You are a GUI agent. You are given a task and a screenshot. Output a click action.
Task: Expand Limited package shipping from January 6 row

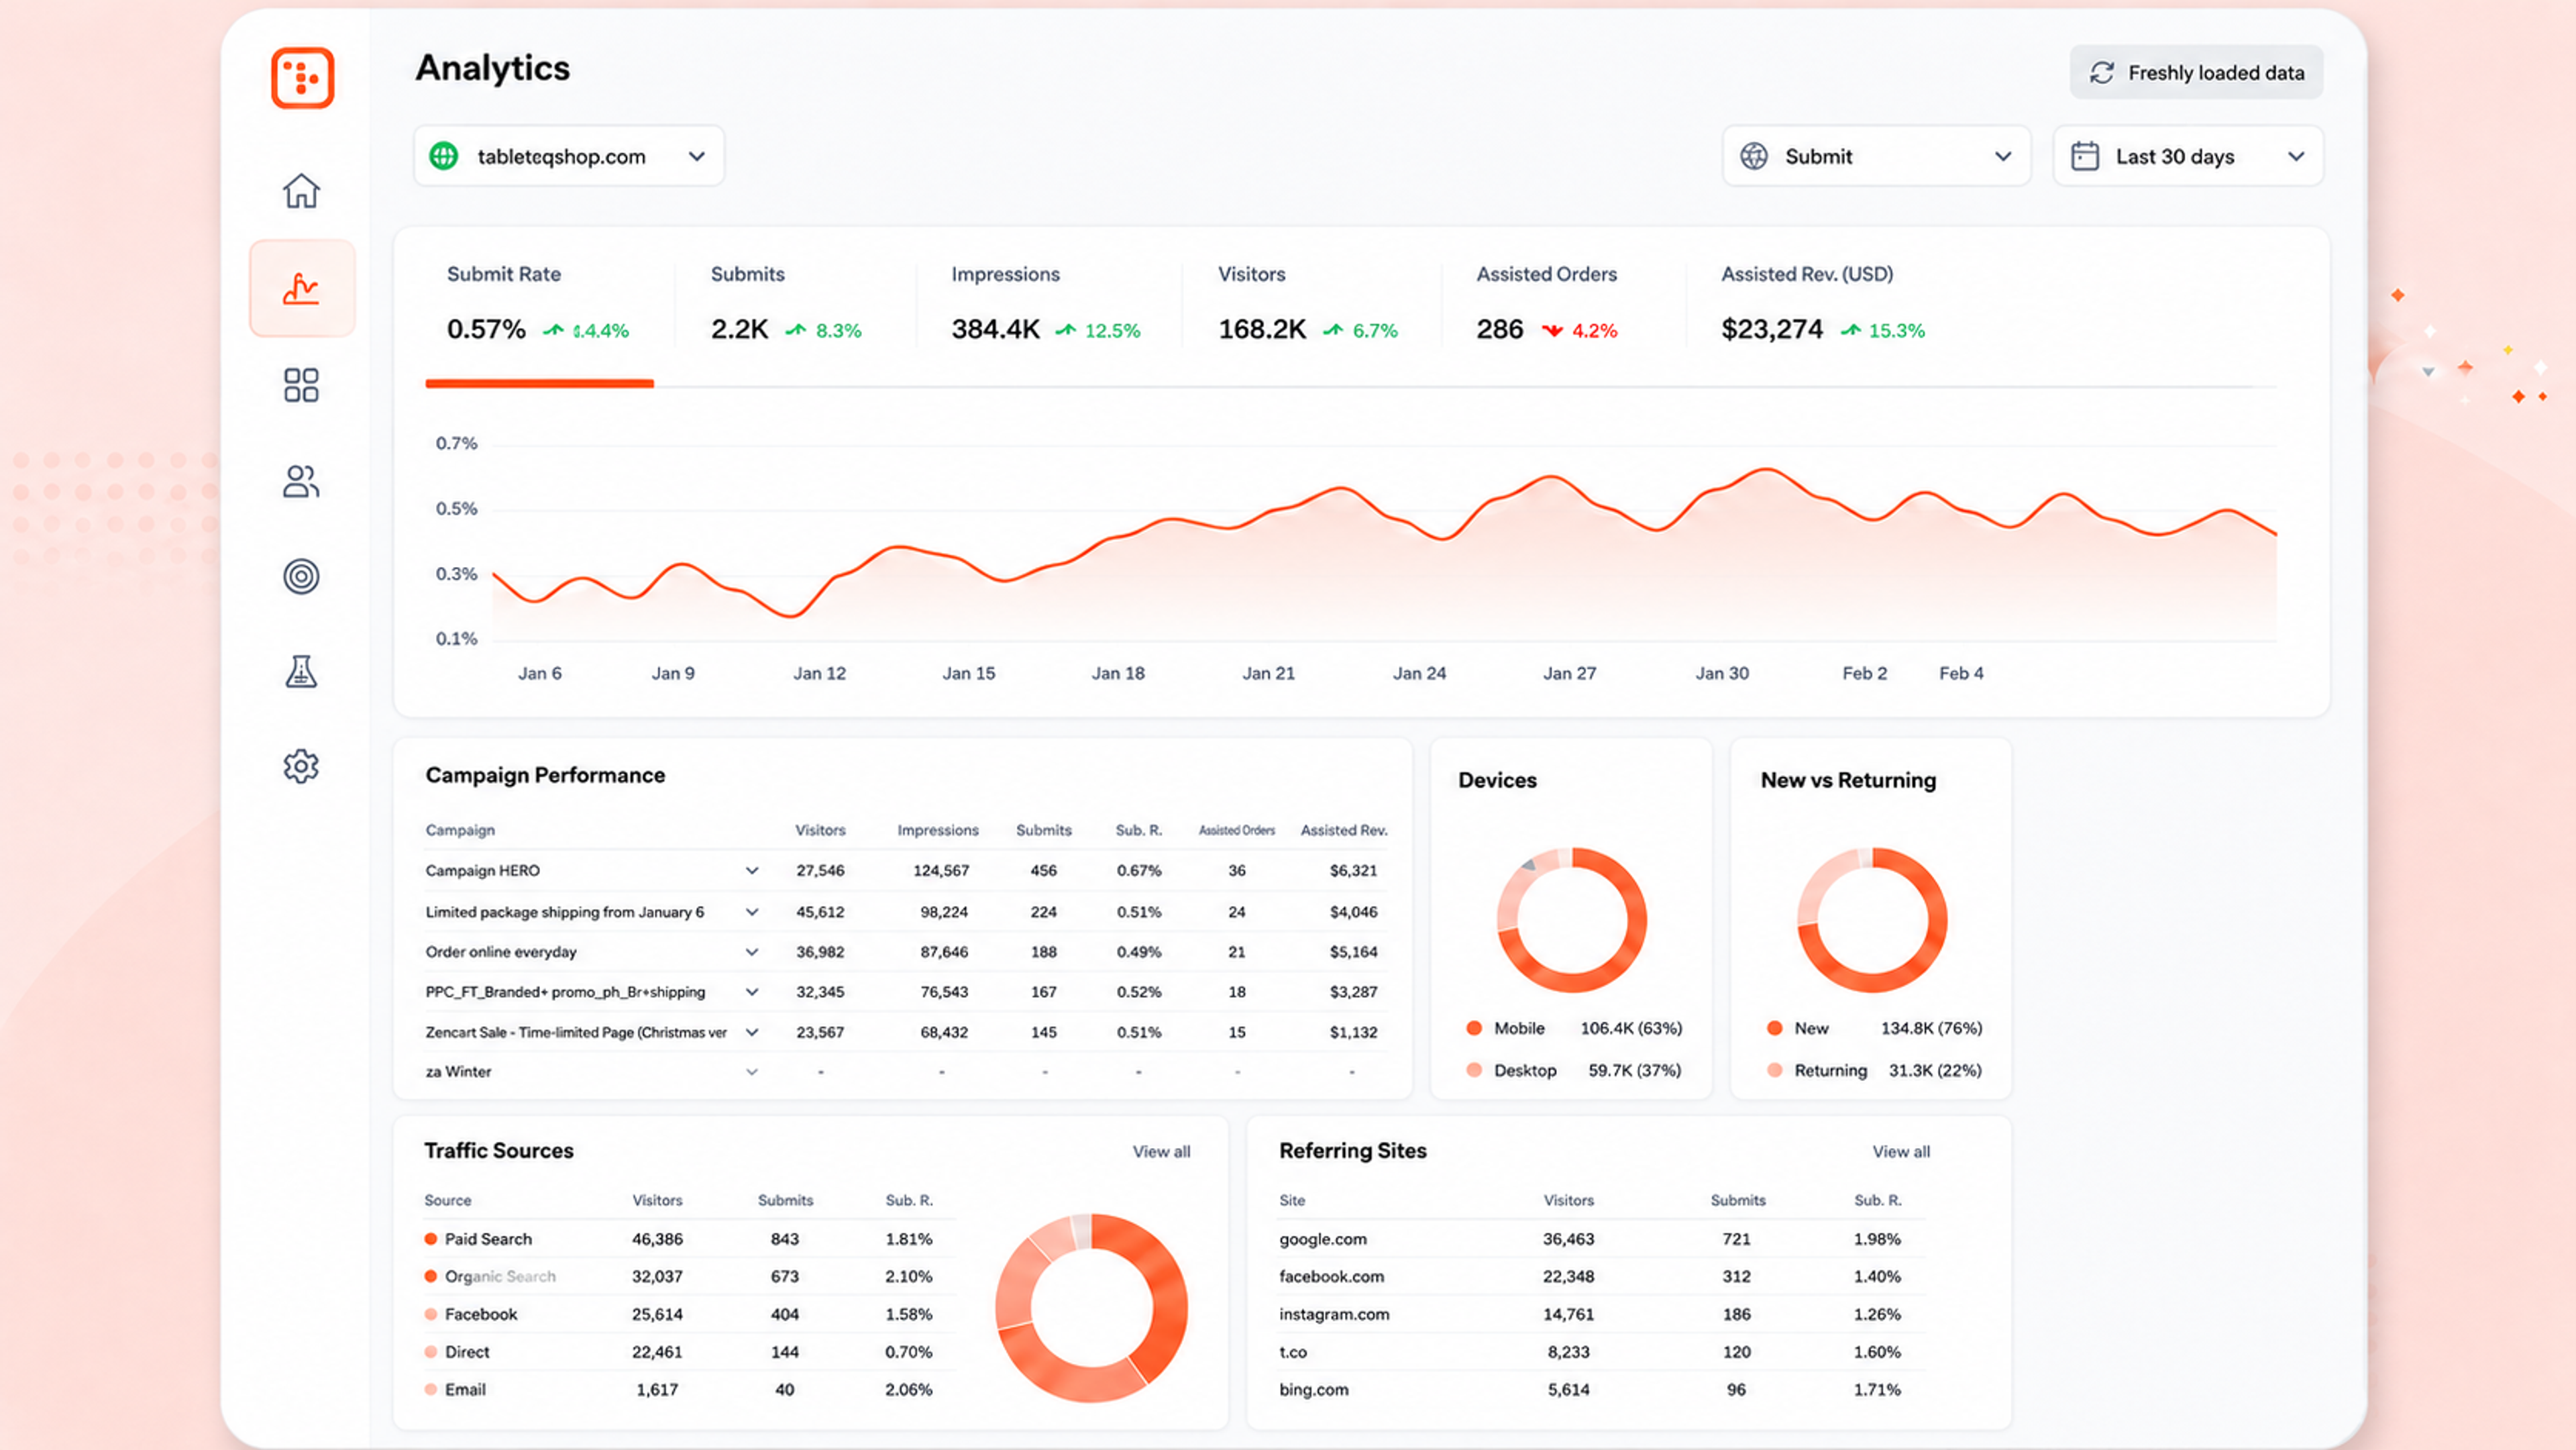click(752, 912)
